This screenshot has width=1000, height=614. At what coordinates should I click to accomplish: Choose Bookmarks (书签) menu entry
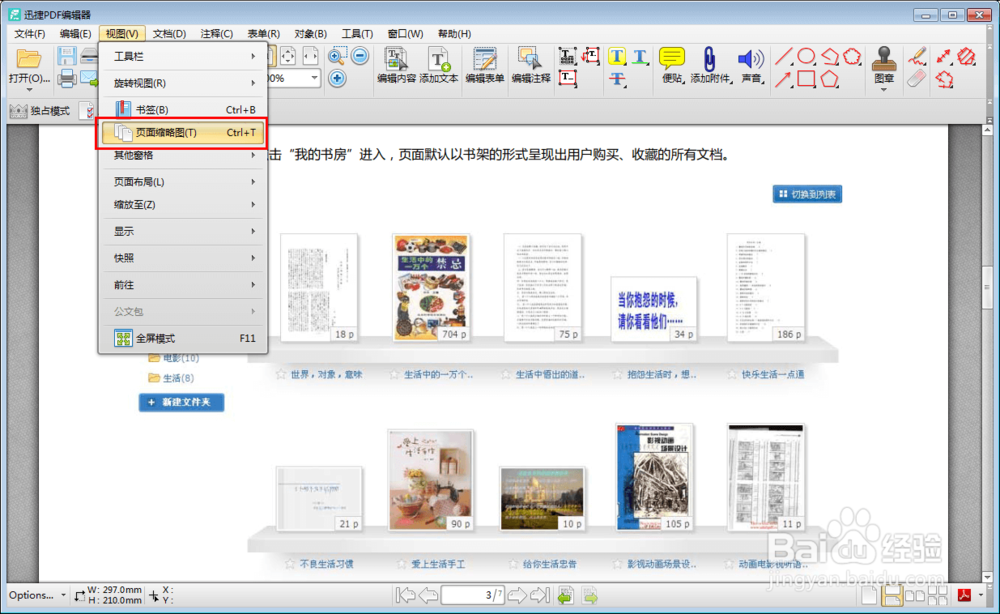[x=183, y=110]
